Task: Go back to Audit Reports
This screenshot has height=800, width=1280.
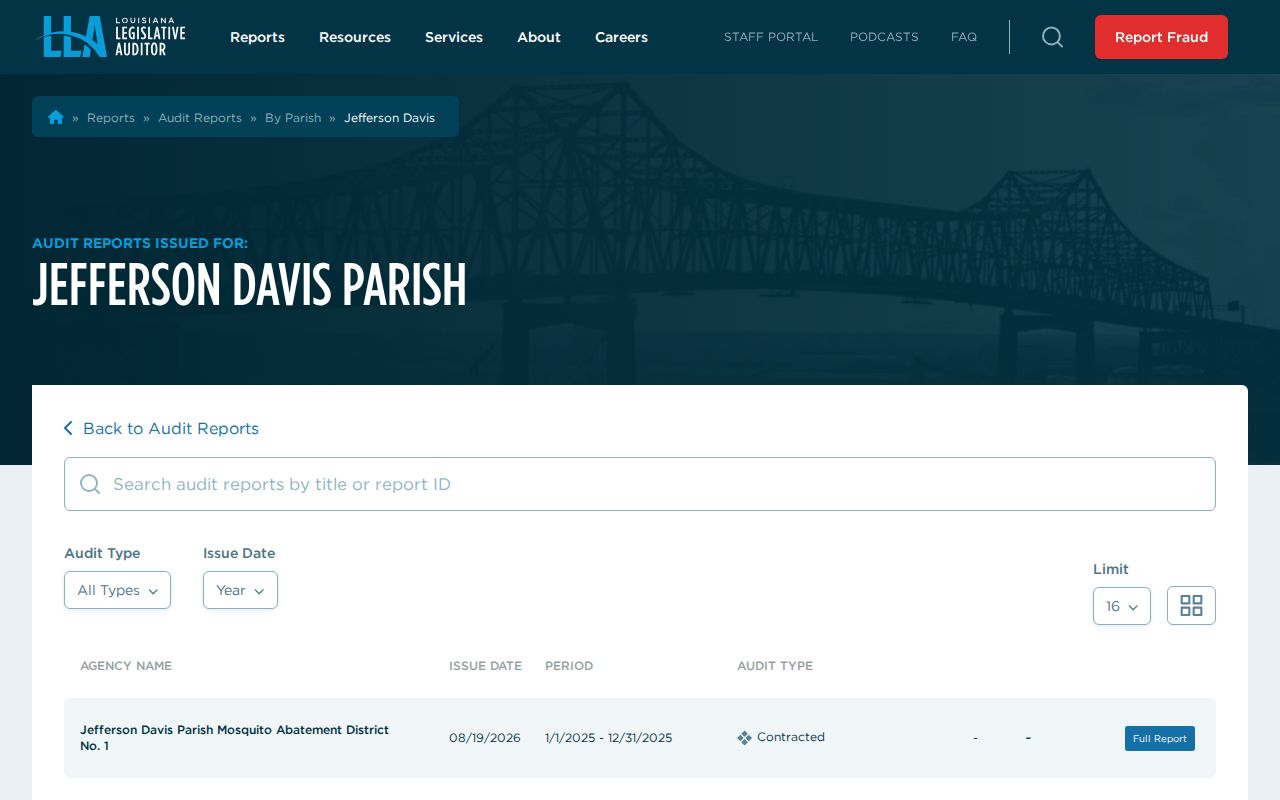Action: (171, 428)
